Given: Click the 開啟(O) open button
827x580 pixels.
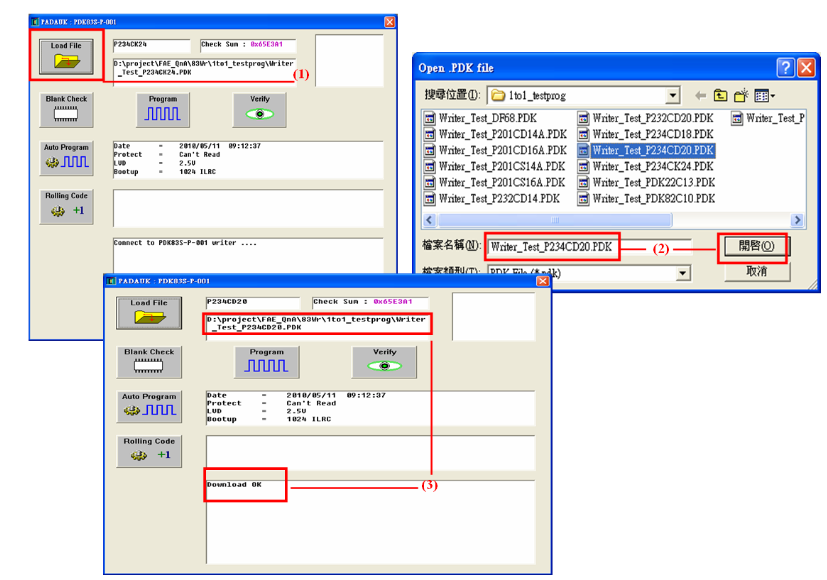Looking at the screenshot, I should click(755, 246).
